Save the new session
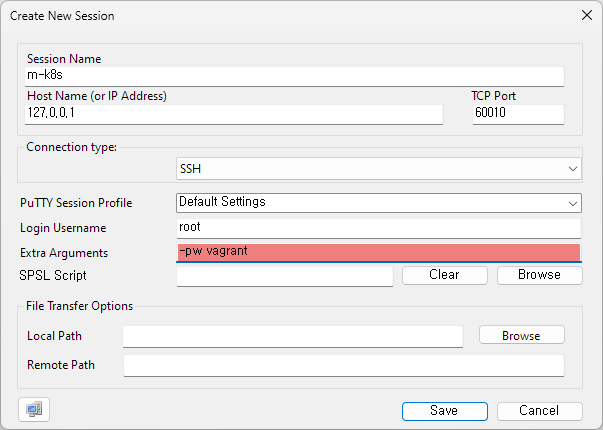603x430 pixels. coord(445,411)
